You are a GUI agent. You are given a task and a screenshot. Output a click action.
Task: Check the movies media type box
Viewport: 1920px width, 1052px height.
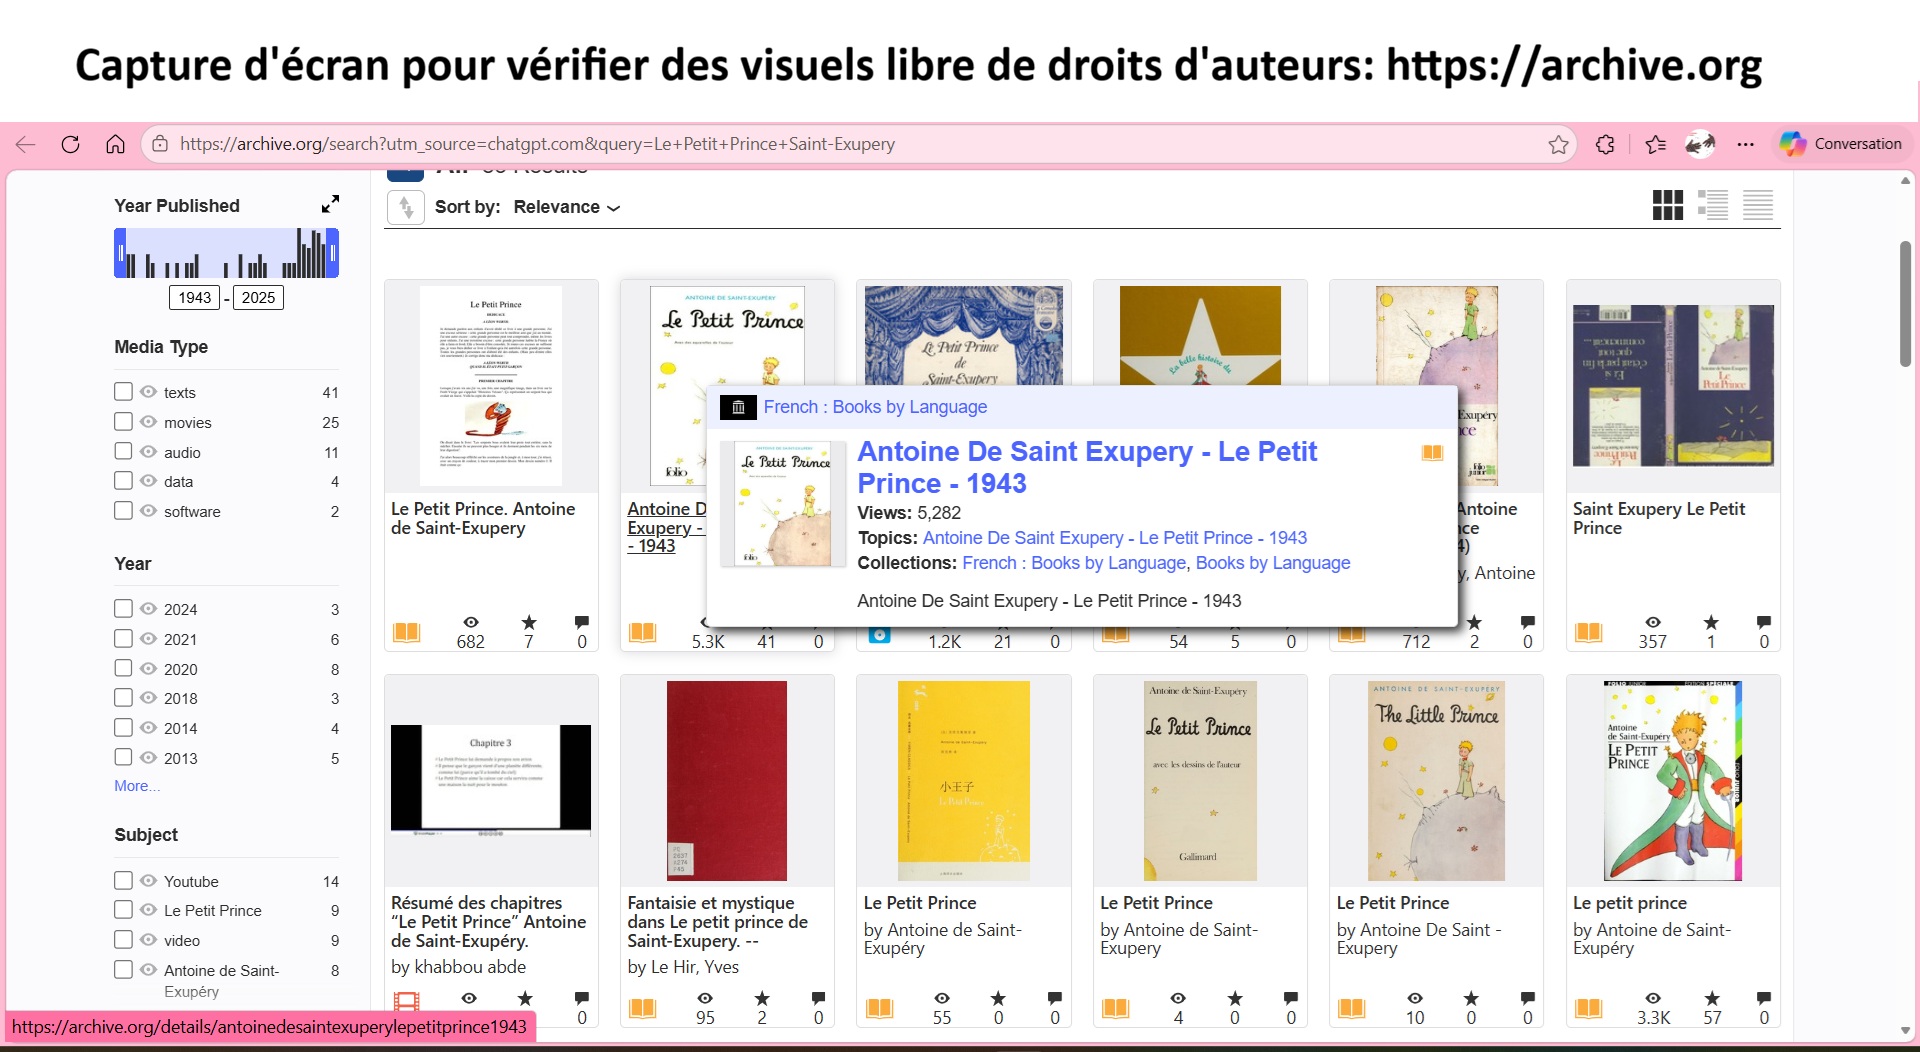coord(123,421)
